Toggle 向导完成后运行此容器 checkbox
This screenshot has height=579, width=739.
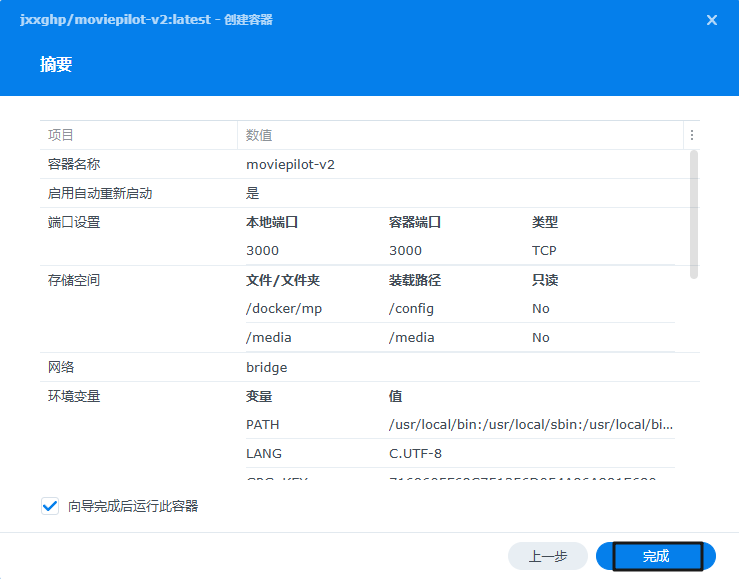point(50,506)
